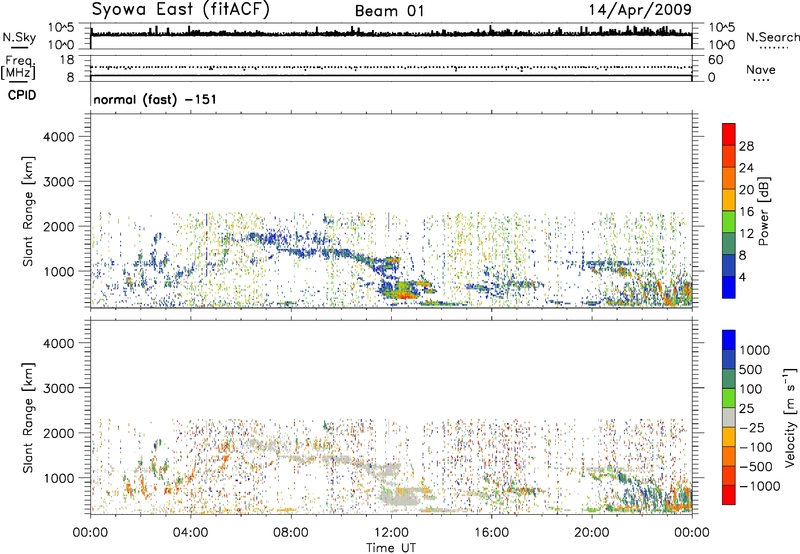800x554 pixels.
Task: Click 'Slant Range [km]' on the power panel
Action: [28, 211]
